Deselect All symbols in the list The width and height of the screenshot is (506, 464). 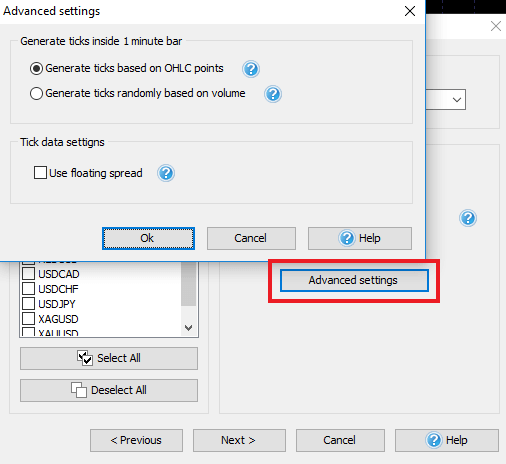[x=109, y=390]
